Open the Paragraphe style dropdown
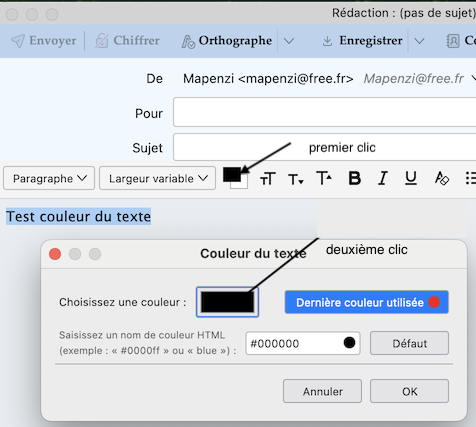This screenshot has width=476, height=427. 49,178
